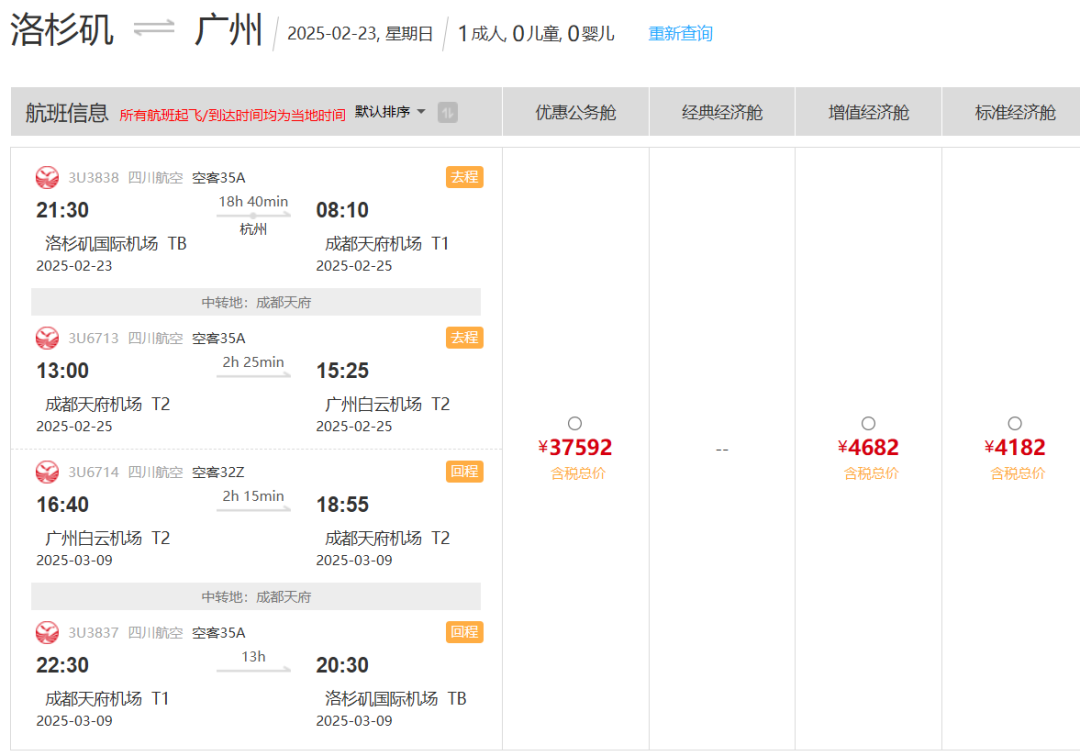Click the Sichuan Airlines logo for 3U6713
Image resolution: width=1080 pixels, height=756 pixels.
[x=47, y=338]
